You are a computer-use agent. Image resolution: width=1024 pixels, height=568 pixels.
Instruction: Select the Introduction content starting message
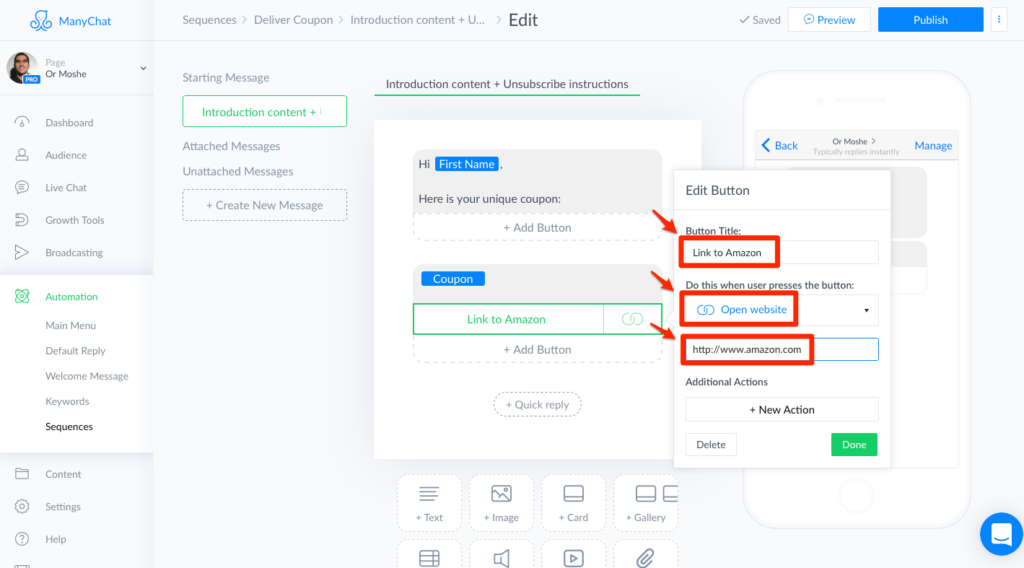click(264, 112)
